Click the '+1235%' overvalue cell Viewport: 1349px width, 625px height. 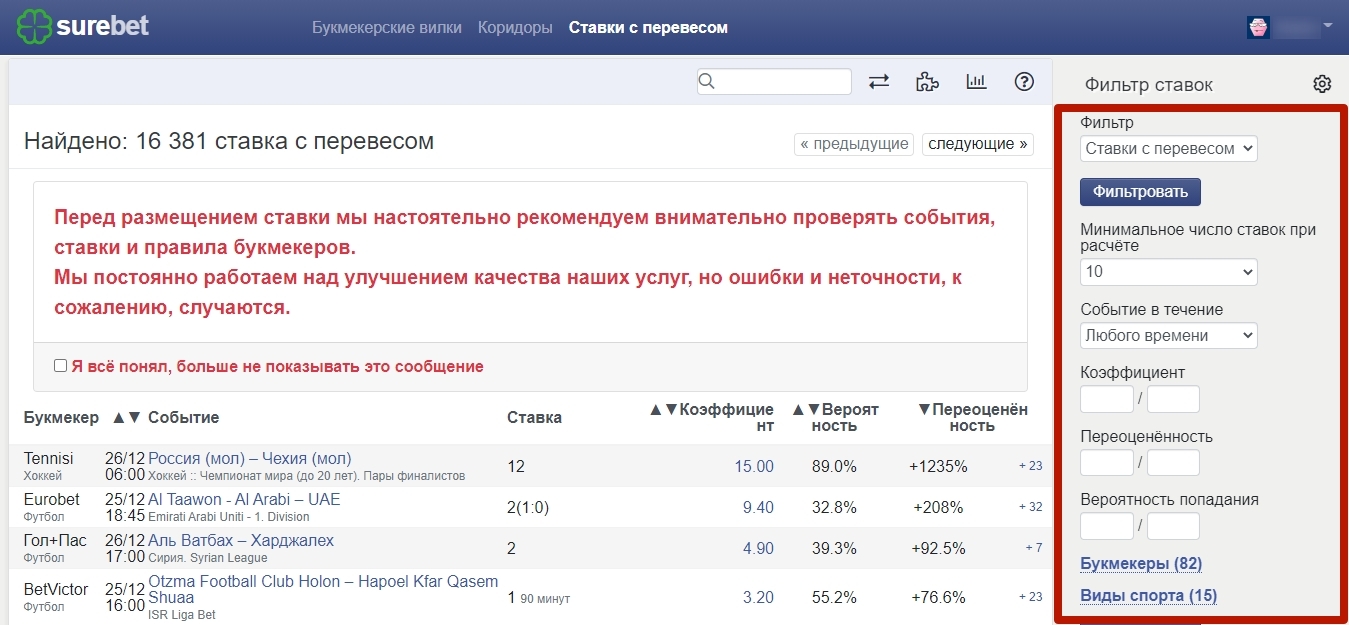point(938,466)
